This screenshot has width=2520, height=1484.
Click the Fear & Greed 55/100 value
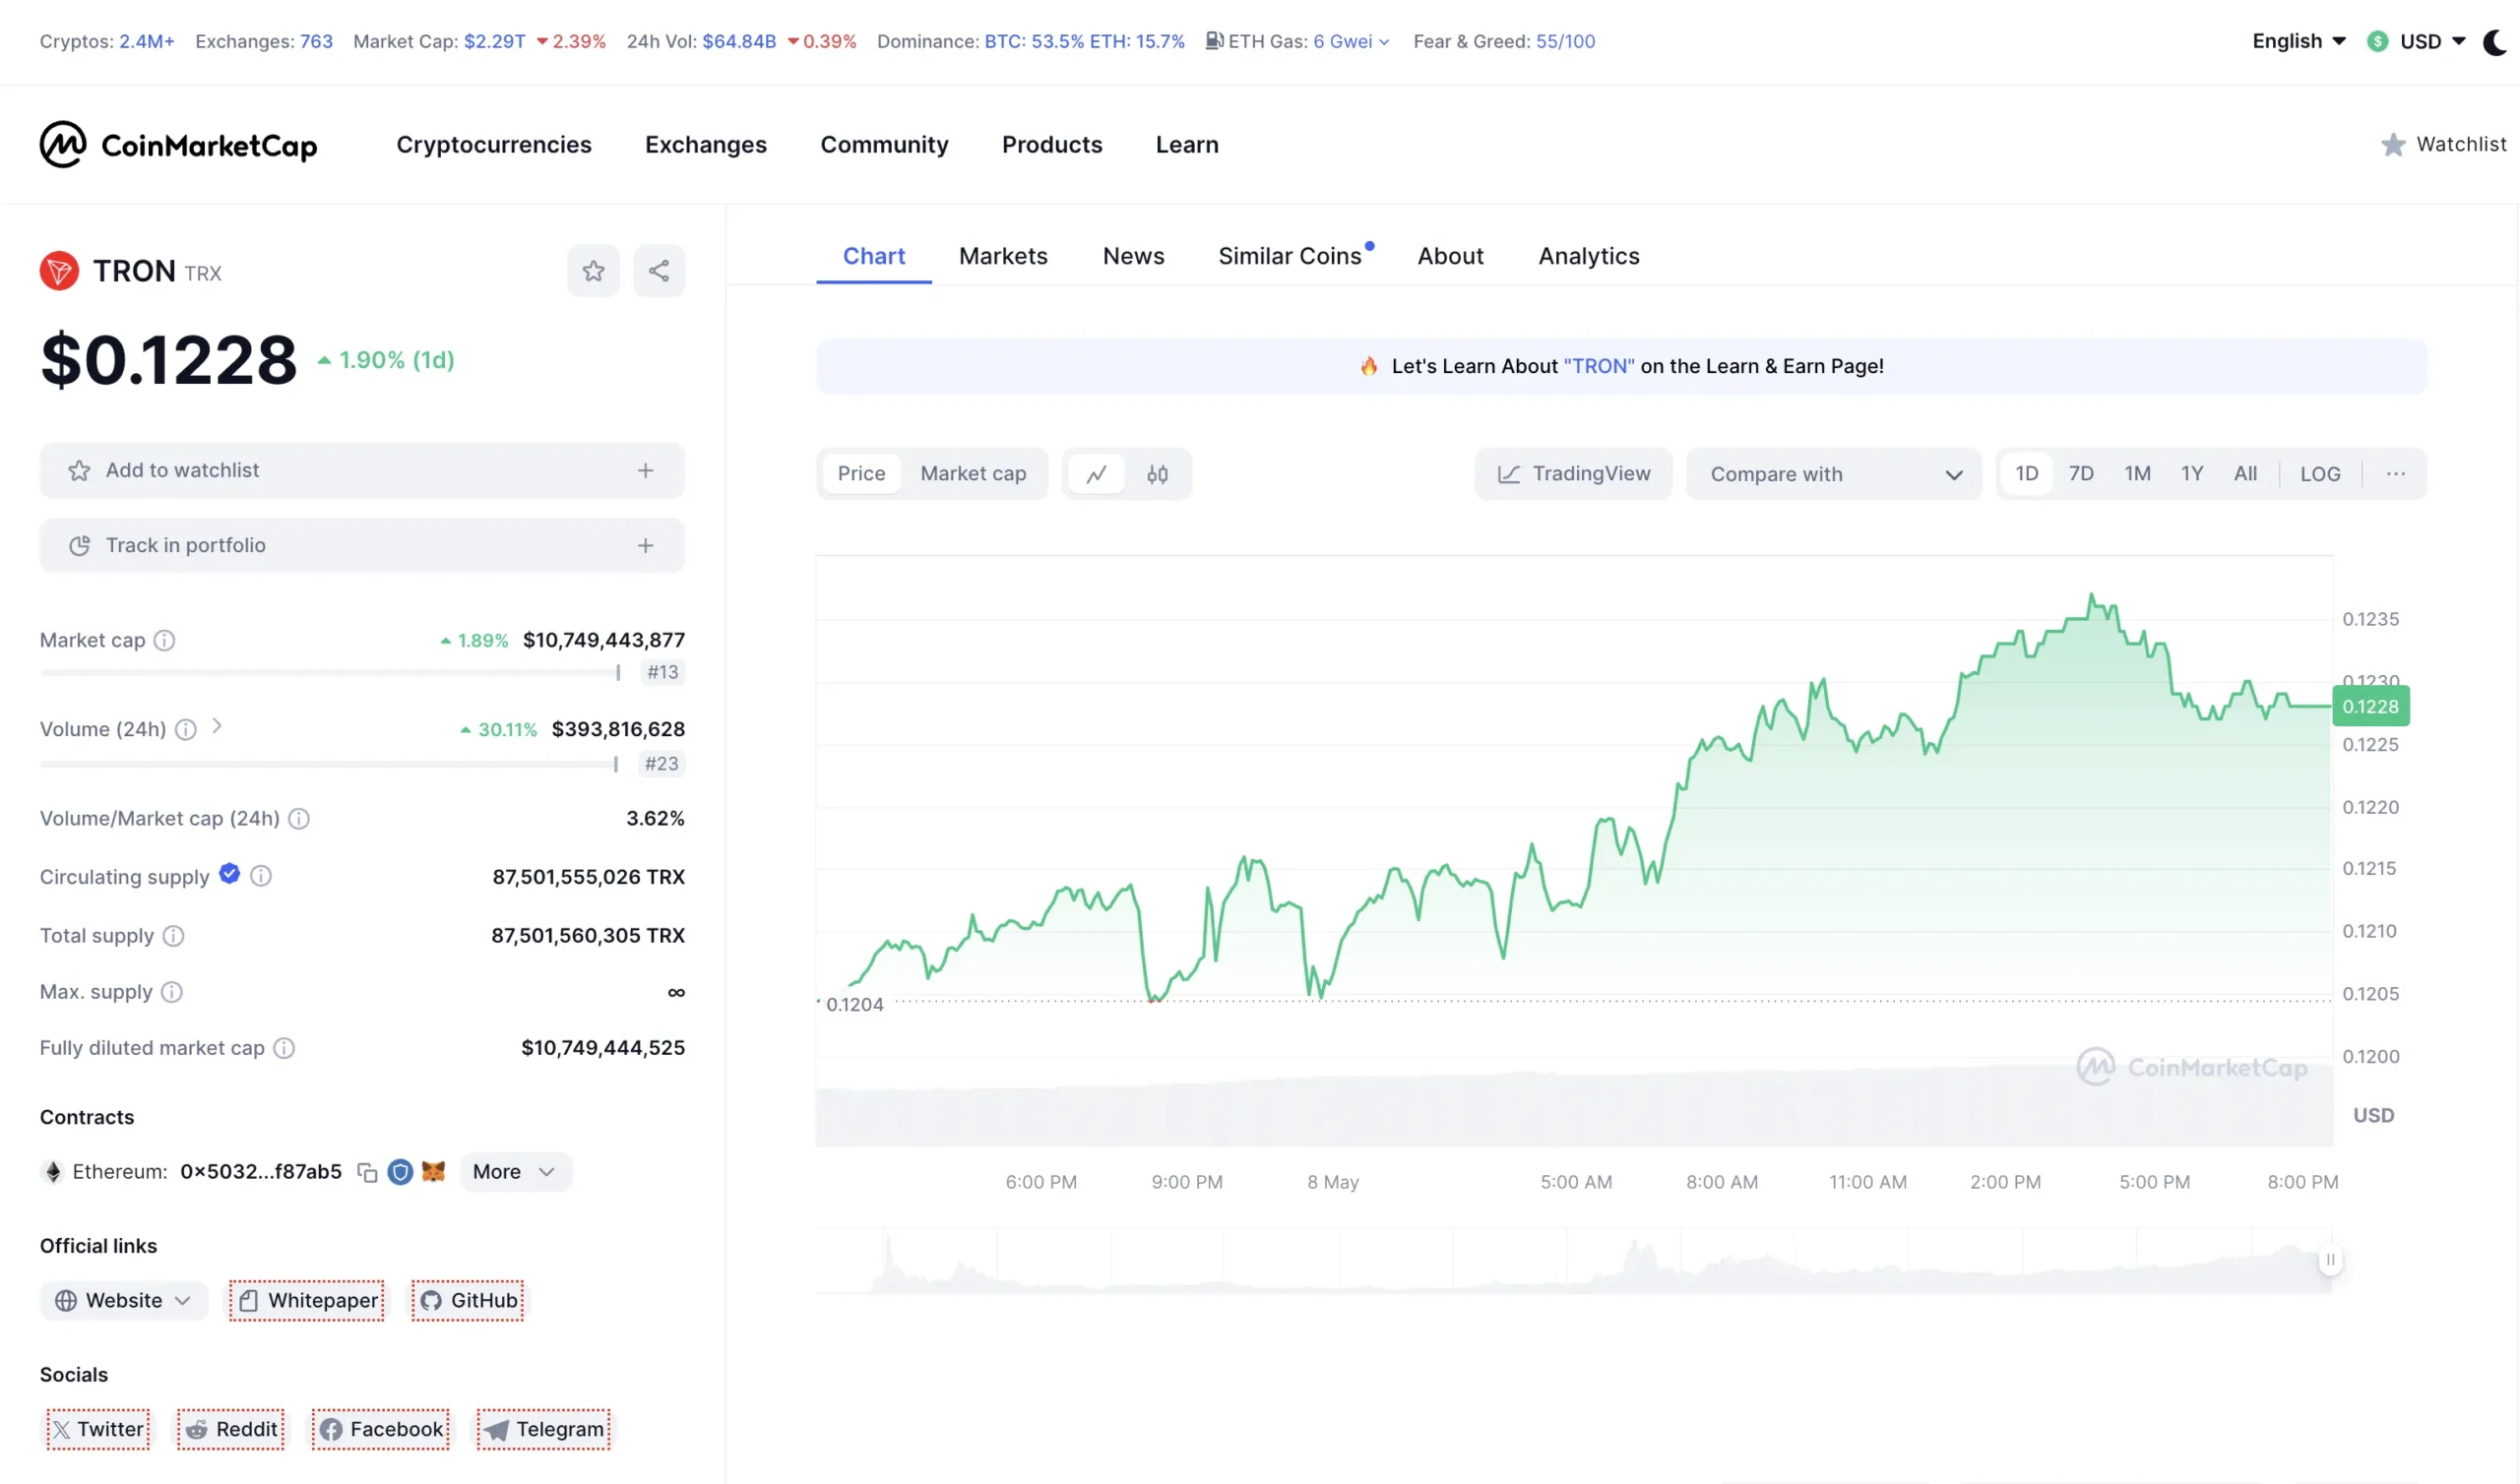coord(1565,41)
